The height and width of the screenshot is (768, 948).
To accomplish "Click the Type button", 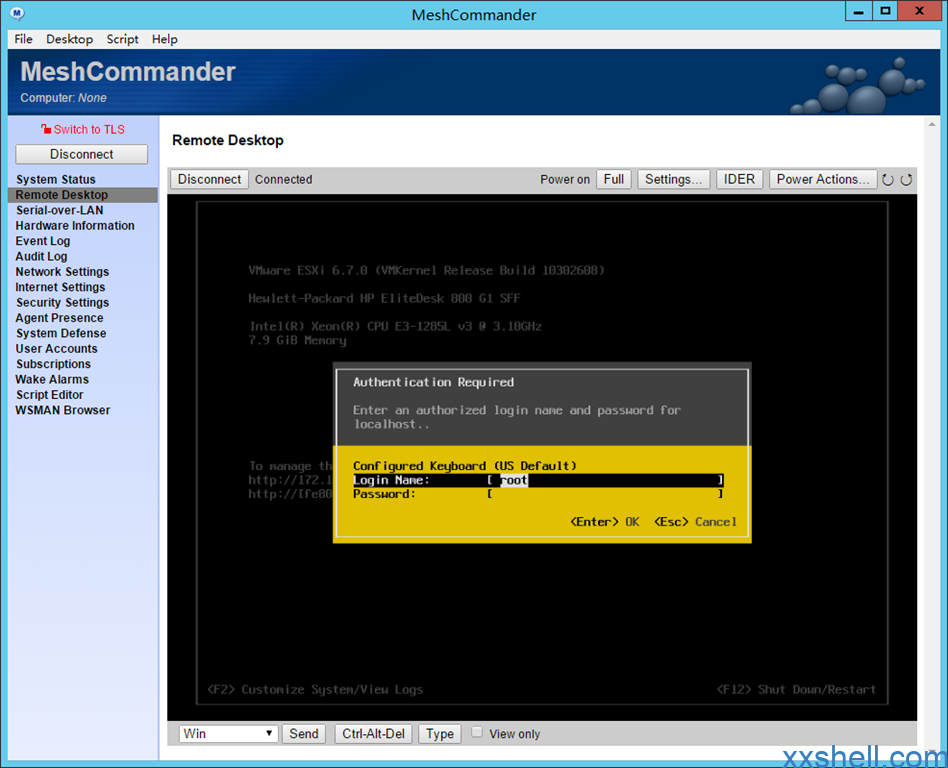I will (x=440, y=734).
